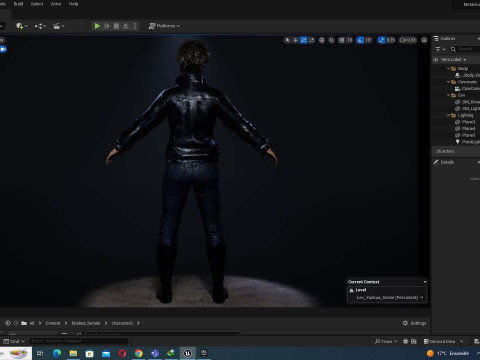Click the Eject button in play controls
480x360 pixels.
tap(126, 26)
